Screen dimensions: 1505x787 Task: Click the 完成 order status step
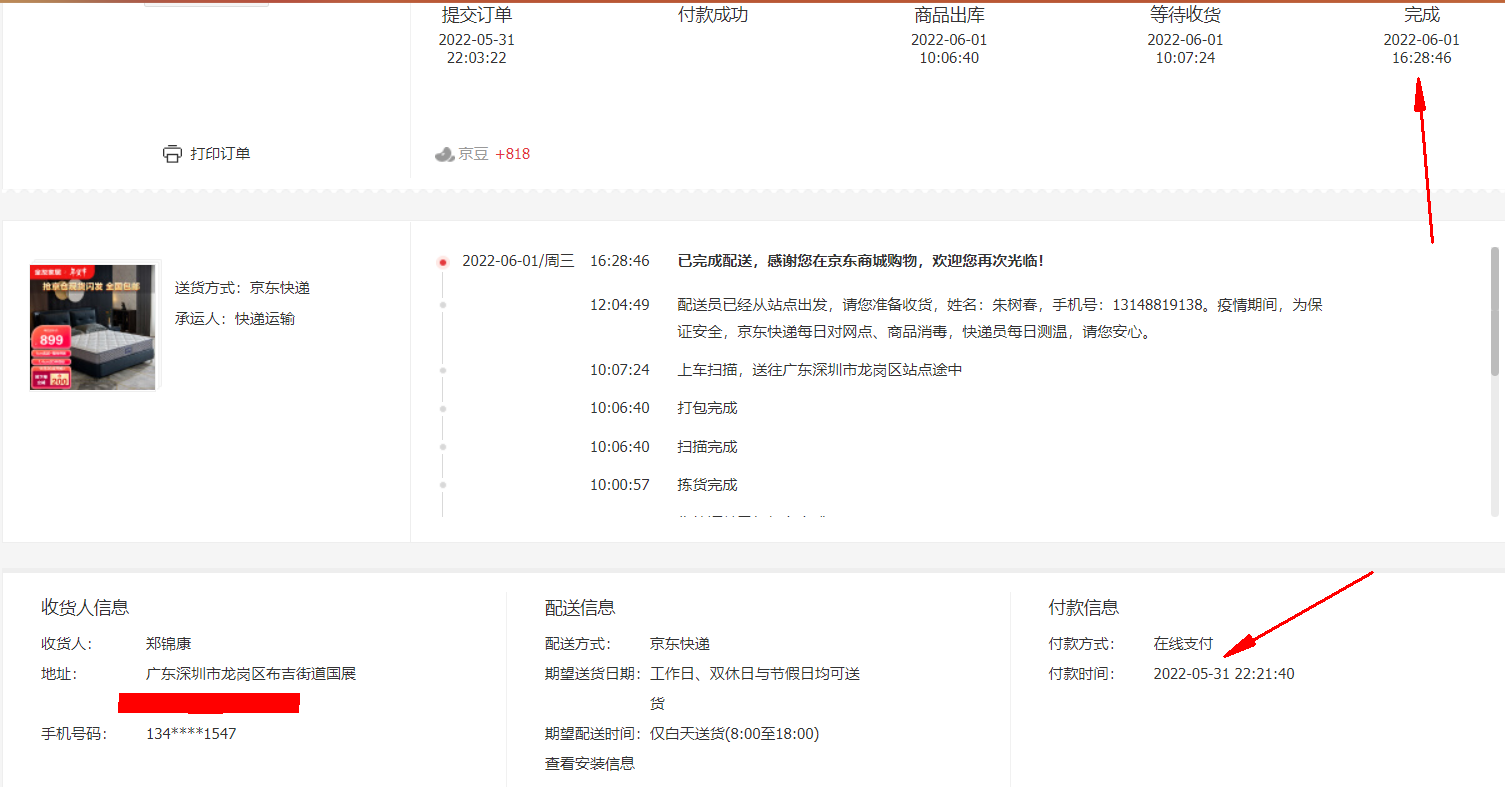[x=1421, y=15]
